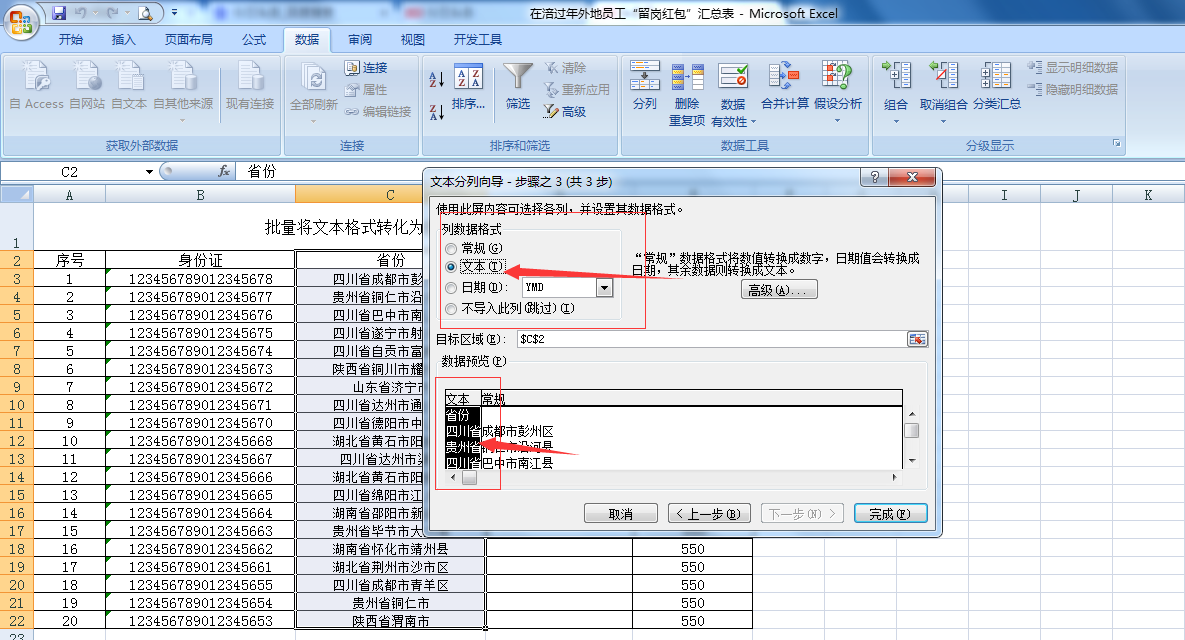The image size is (1185, 640).
Task: Expand the Name Box dropdown arrow
Action: click(x=149, y=172)
